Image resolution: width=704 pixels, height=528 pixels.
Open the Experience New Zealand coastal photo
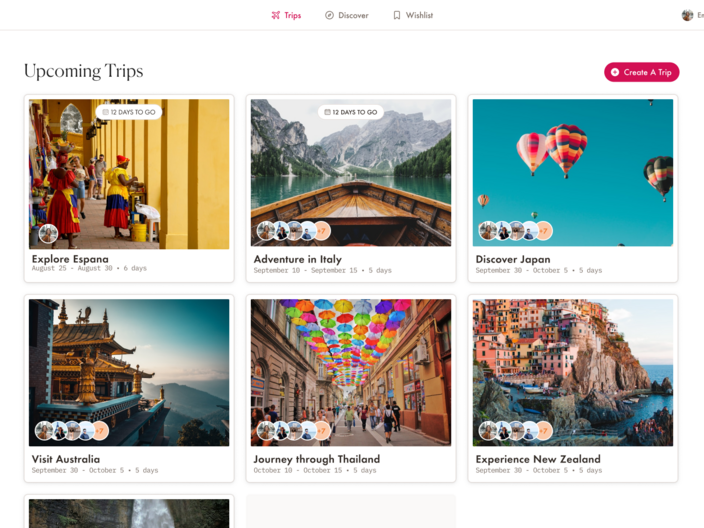pos(573,373)
